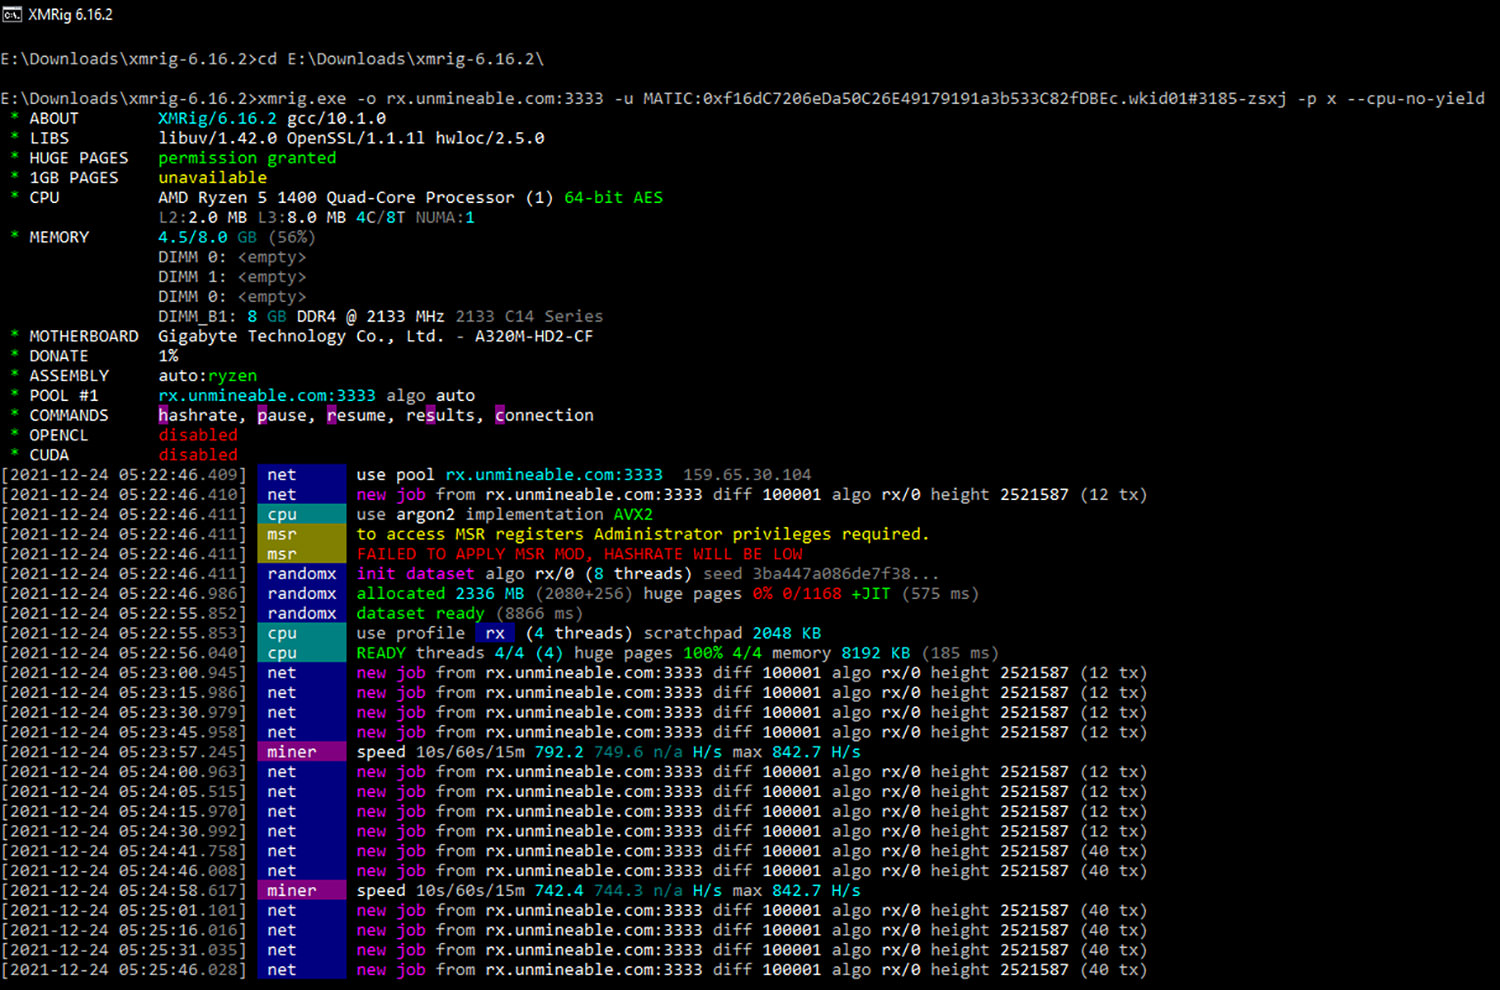Click the 'connection' command keyword

click(x=544, y=416)
